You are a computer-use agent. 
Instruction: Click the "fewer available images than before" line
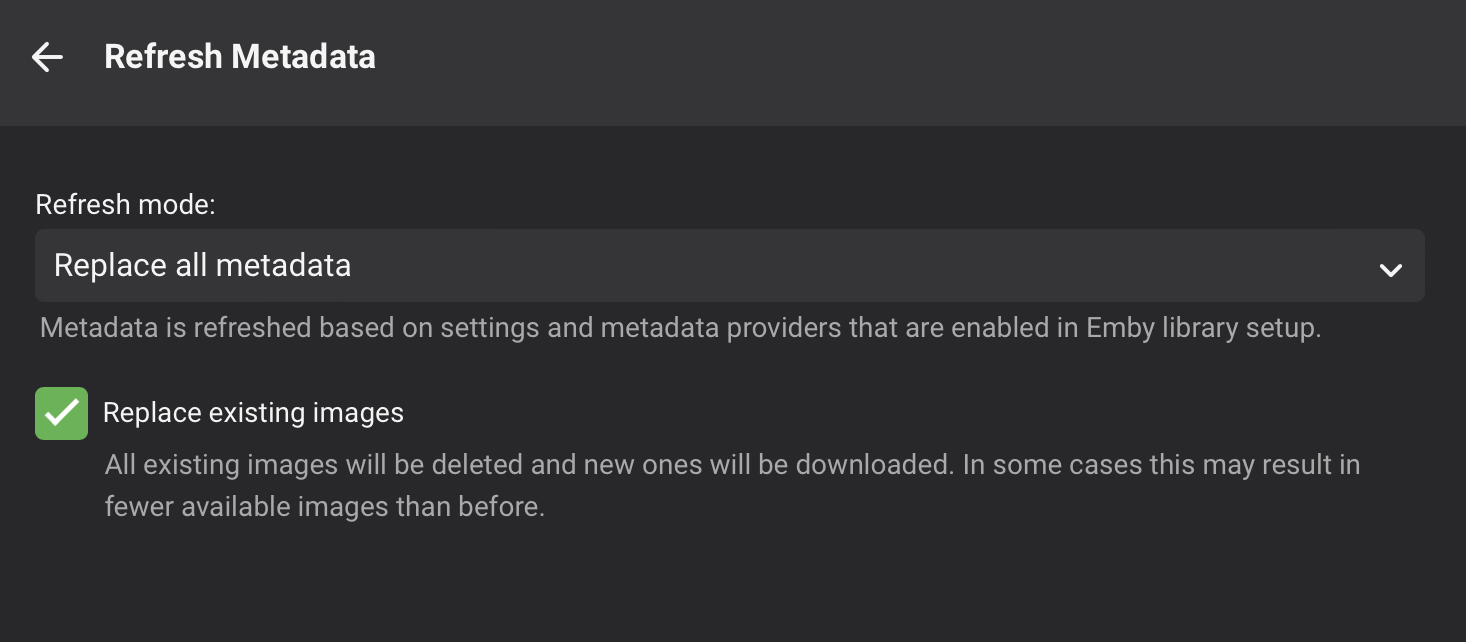click(325, 507)
